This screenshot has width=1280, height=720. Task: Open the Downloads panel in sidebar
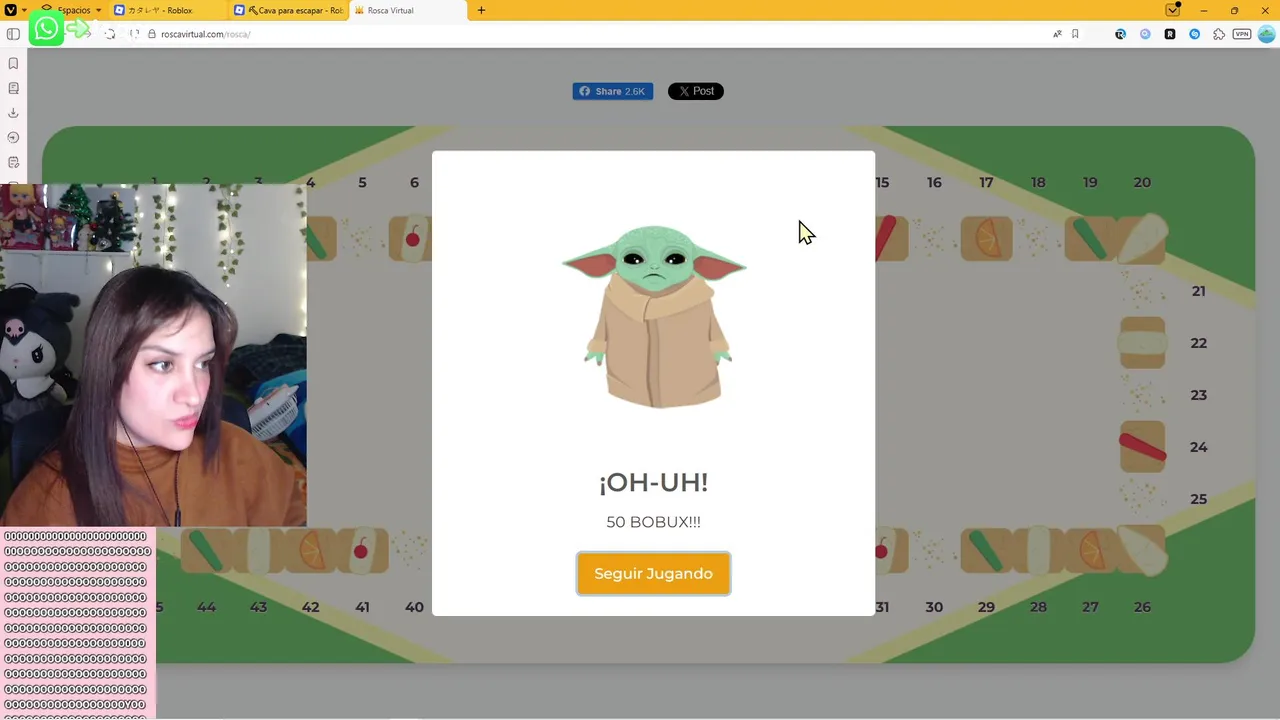point(13,113)
